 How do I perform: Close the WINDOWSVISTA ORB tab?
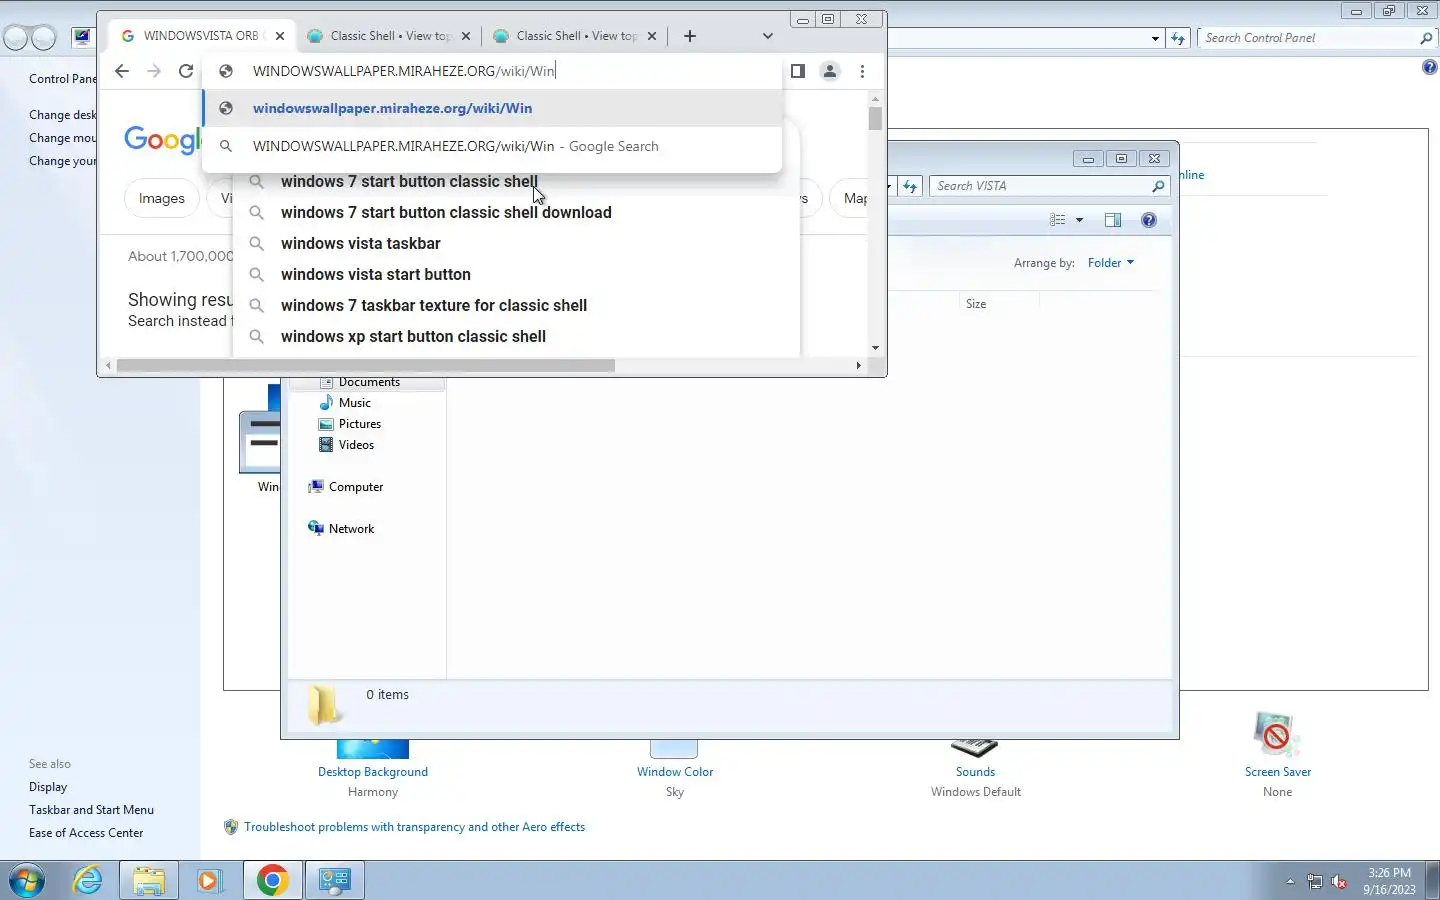[x=280, y=36]
